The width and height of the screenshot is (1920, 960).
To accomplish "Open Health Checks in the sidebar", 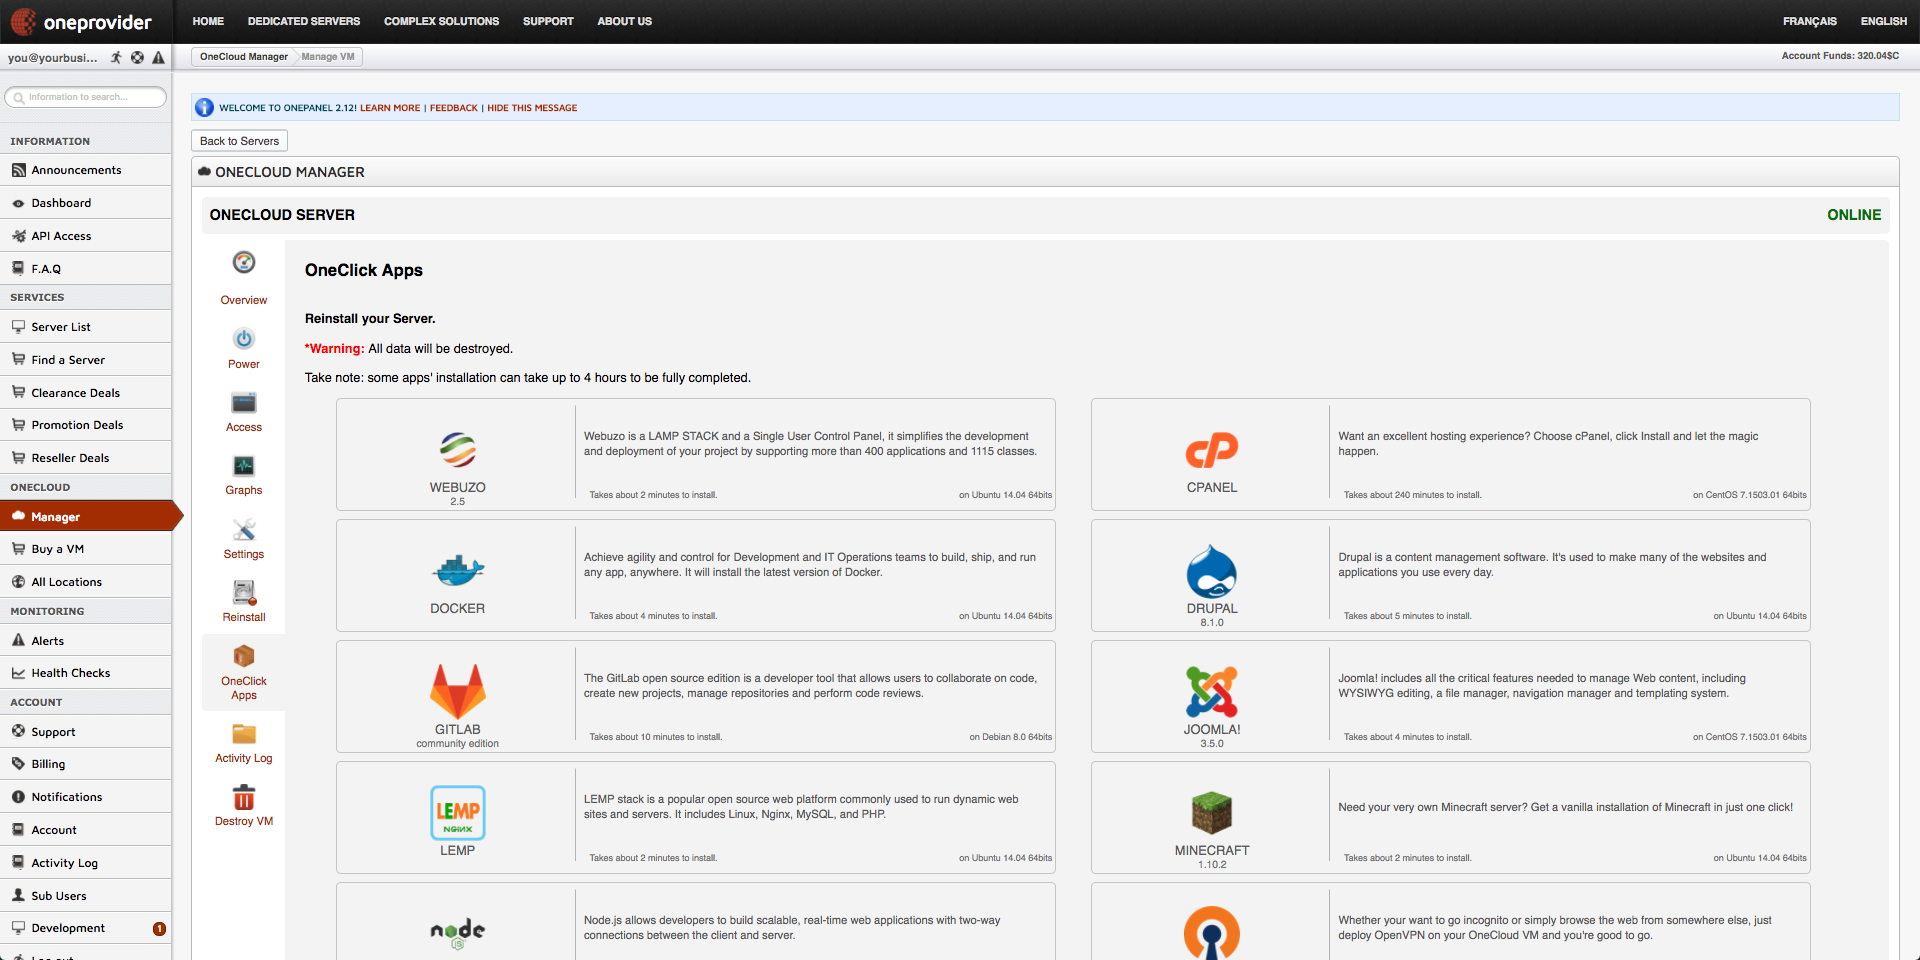I will (70, 673).
